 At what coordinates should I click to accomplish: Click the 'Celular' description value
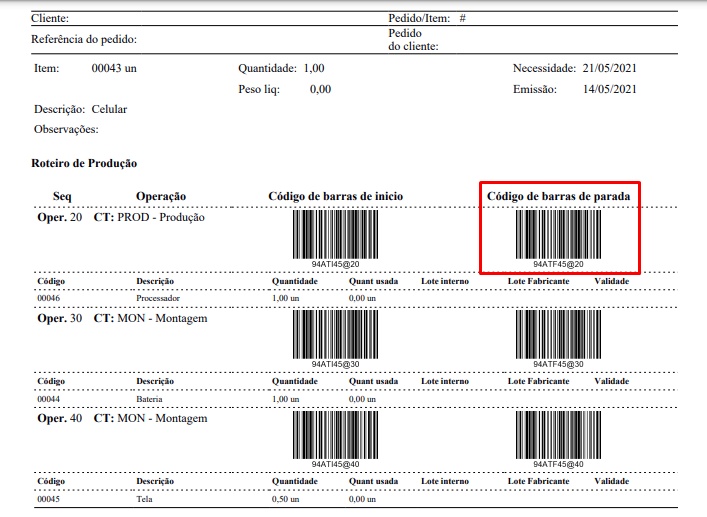pos(109,109)
